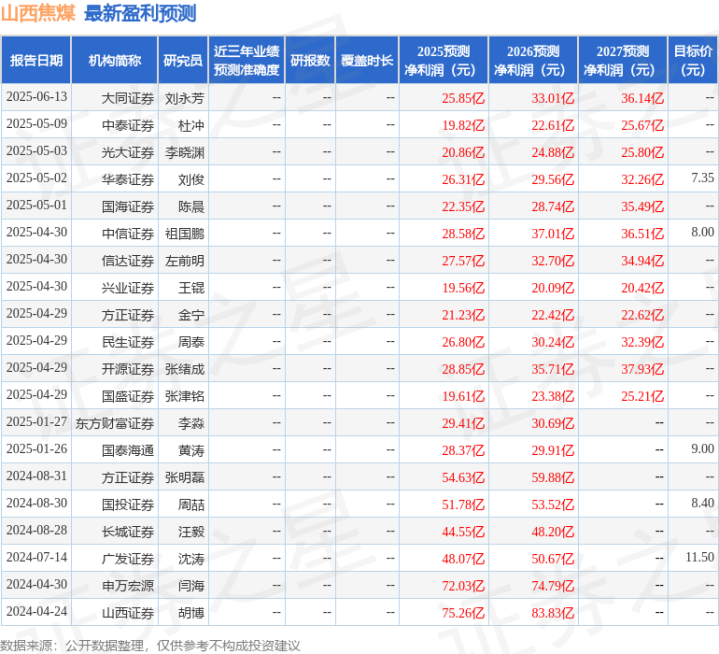Click the 33.01亿 profit value
Image resolution: width=719 pixels, height=654 pixels.
click(x=553, y=99)
